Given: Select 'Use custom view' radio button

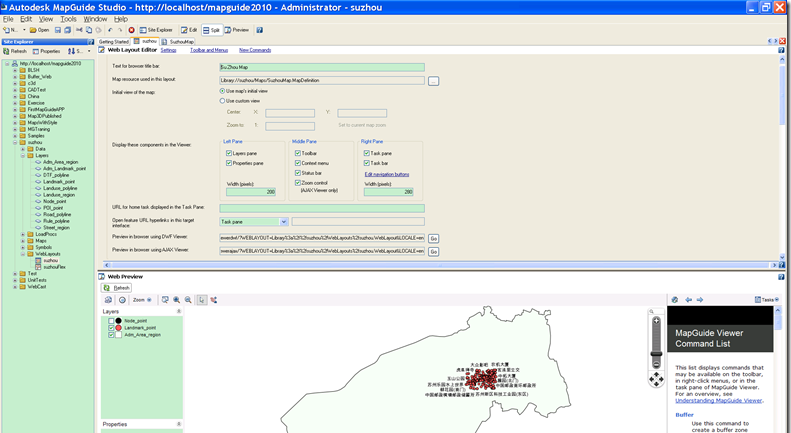Looking at the screenshot, I should coord(222,101).
